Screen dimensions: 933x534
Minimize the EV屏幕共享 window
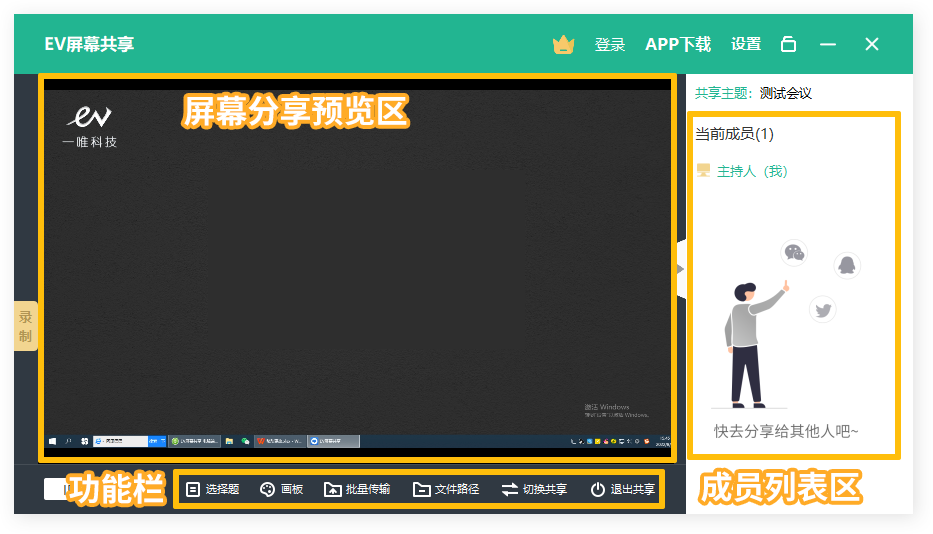[x=828, y=44]
